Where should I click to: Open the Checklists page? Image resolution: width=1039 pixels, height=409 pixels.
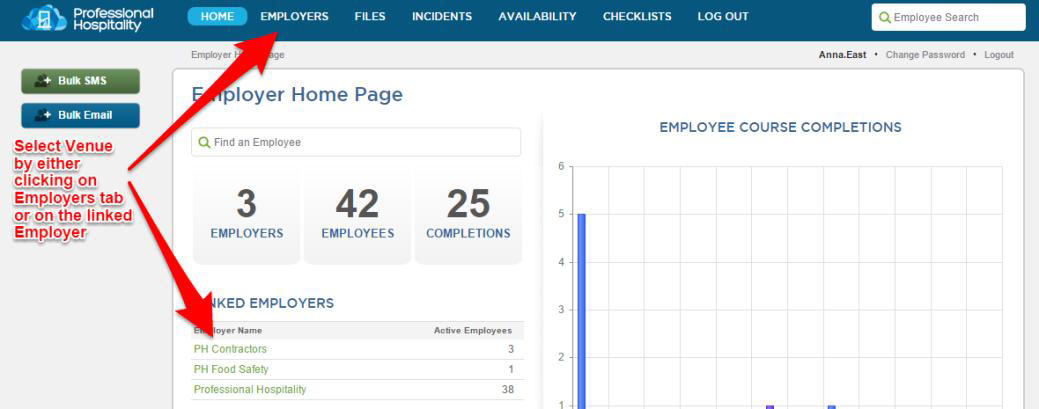point(637,17)
